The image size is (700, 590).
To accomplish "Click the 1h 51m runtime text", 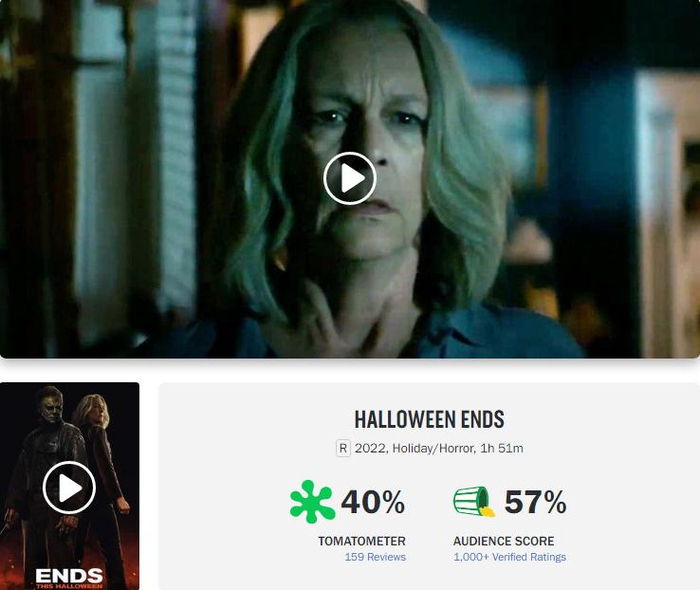I will [x=501, y=448].
